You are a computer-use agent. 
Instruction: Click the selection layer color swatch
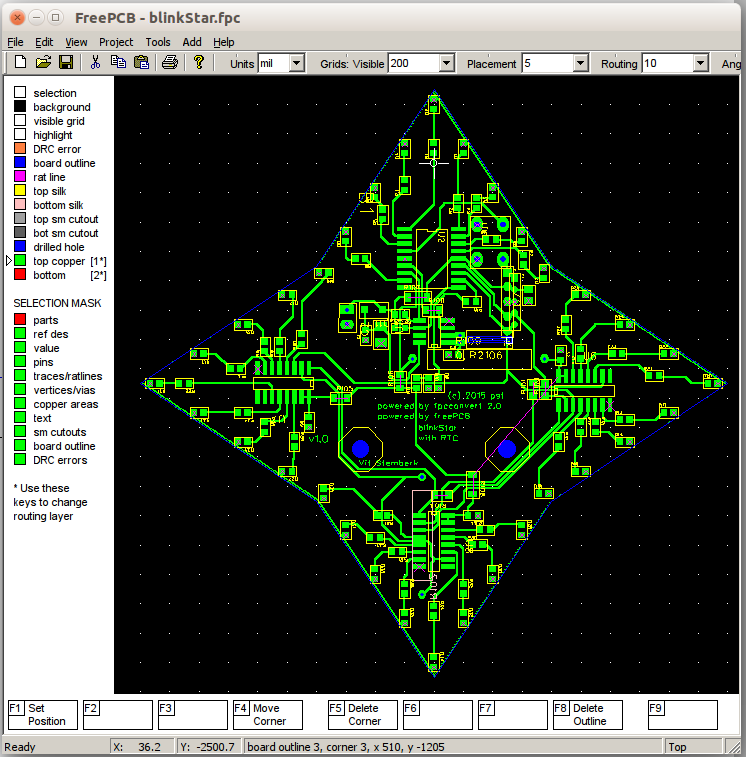(x=20, y=92)
